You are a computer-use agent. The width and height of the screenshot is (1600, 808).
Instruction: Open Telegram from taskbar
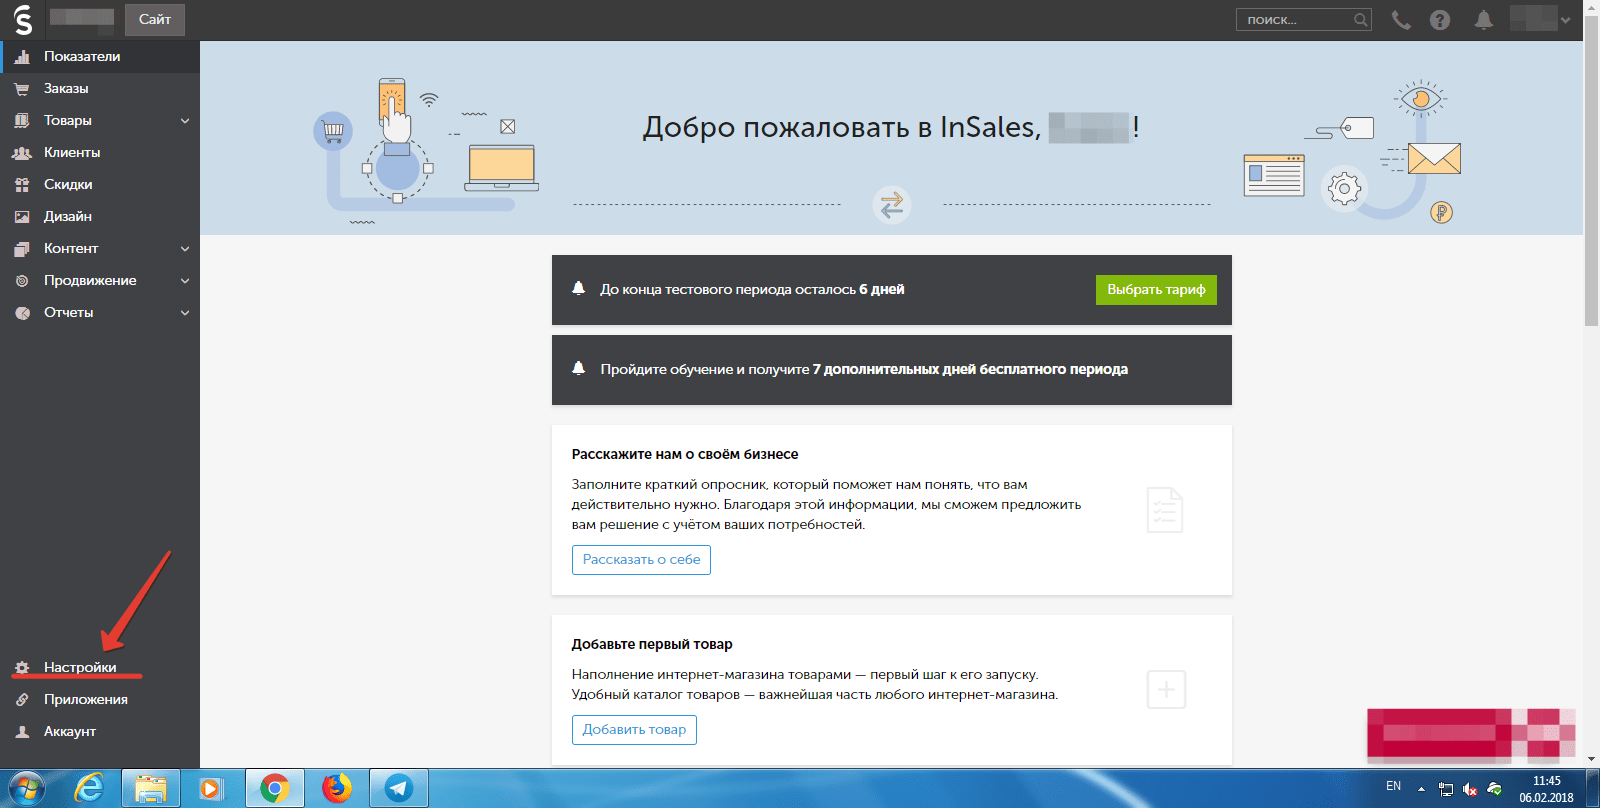[399, 788]
